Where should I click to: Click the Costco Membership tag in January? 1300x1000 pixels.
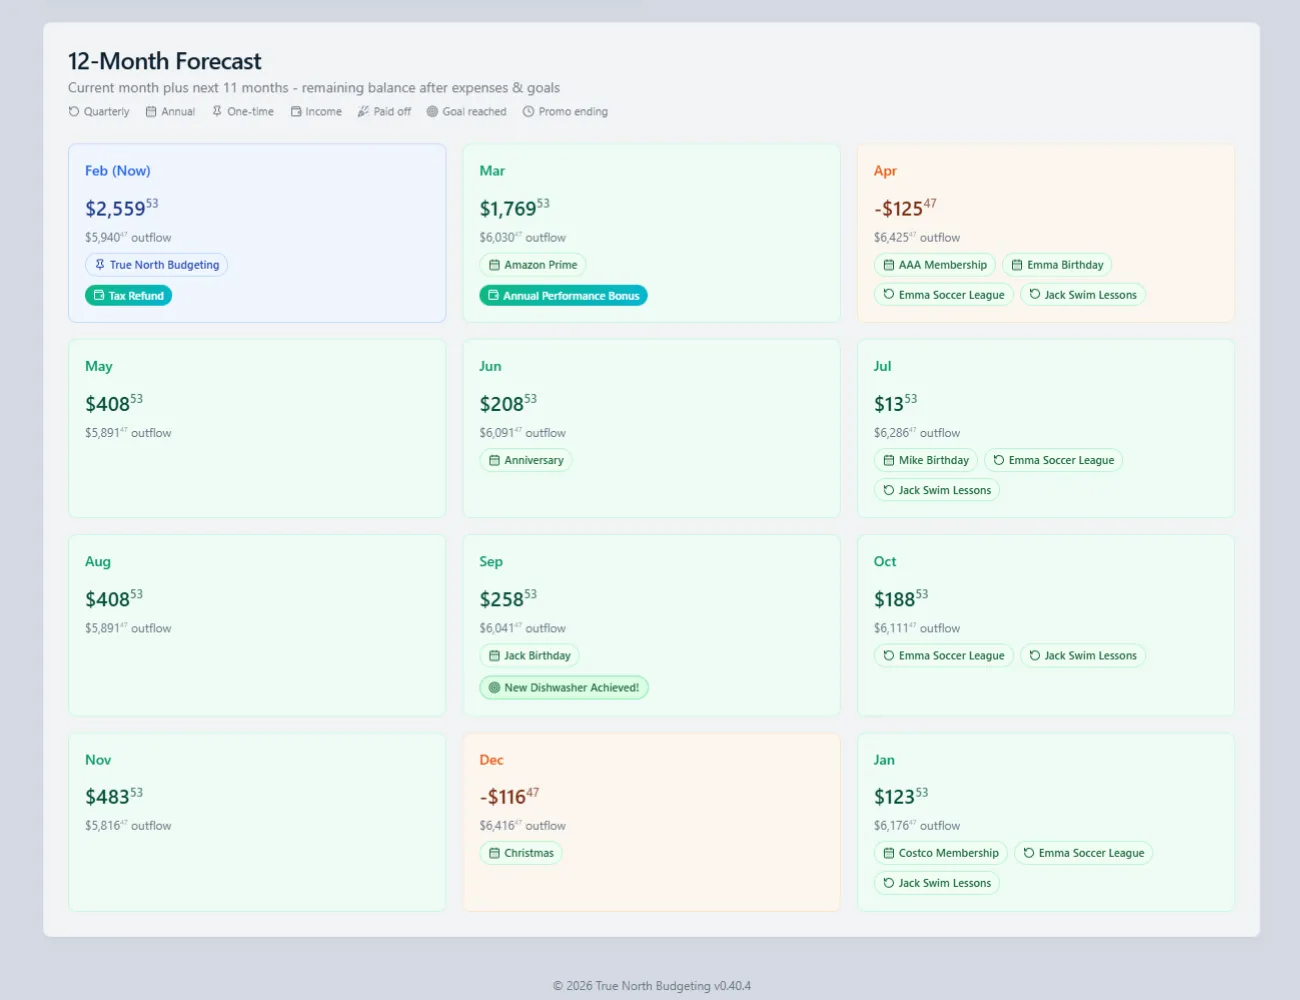pos(941,853)
